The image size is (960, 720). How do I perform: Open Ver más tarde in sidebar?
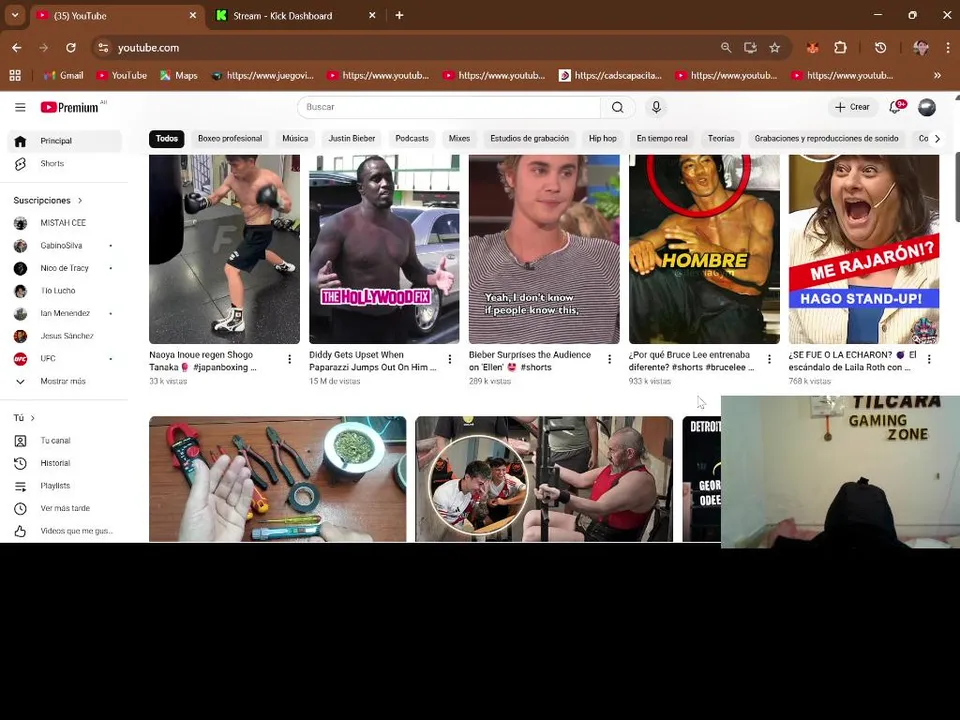pyautogui.click(x=64, y=509)
